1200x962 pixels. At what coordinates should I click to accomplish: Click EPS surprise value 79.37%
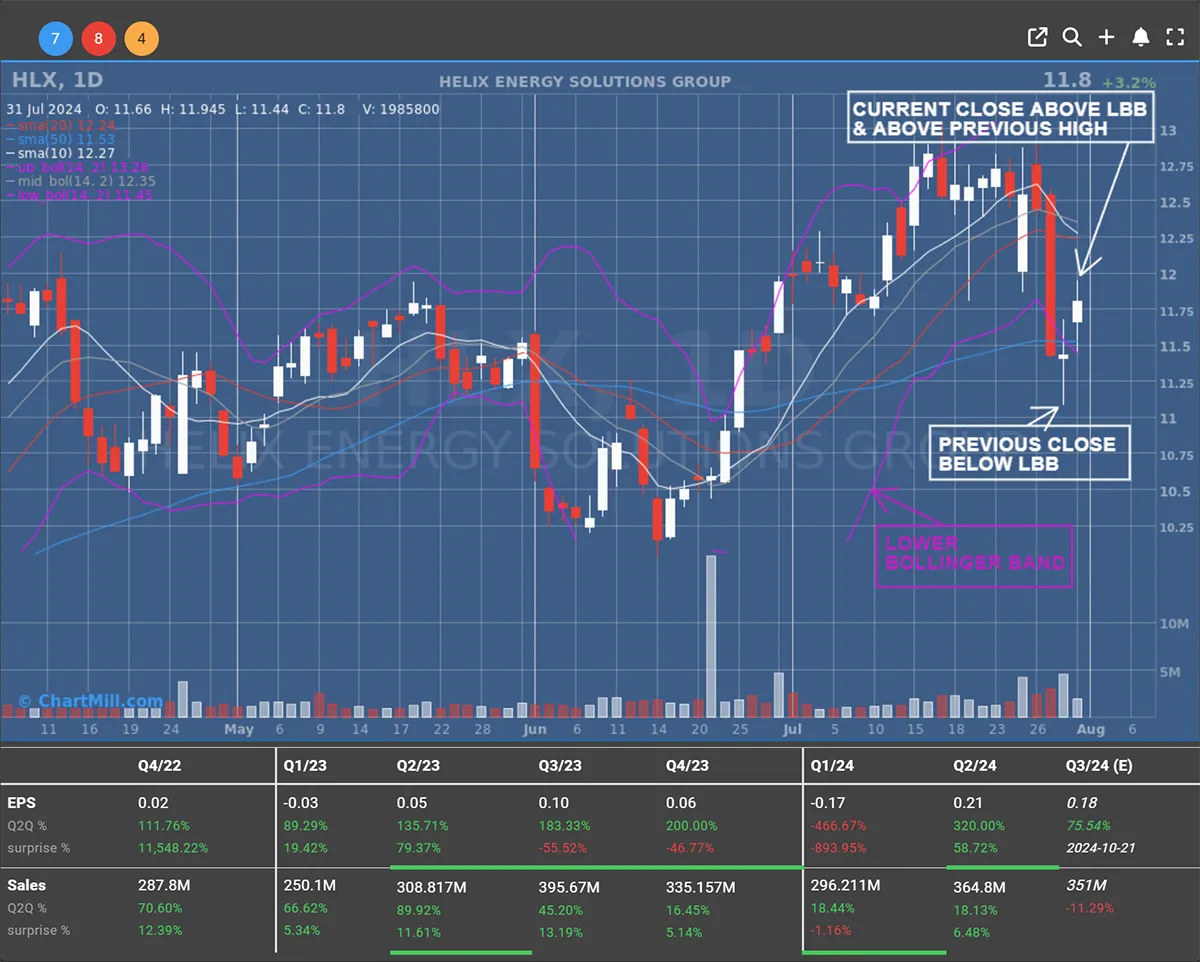421,848
